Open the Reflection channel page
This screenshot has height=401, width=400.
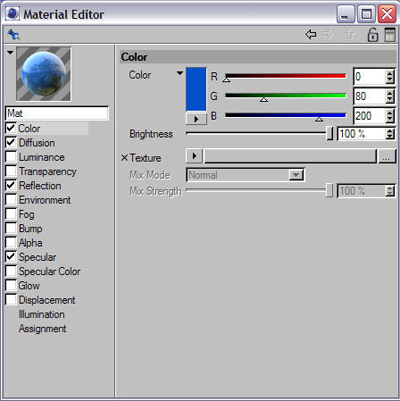(x=40, y=186)
